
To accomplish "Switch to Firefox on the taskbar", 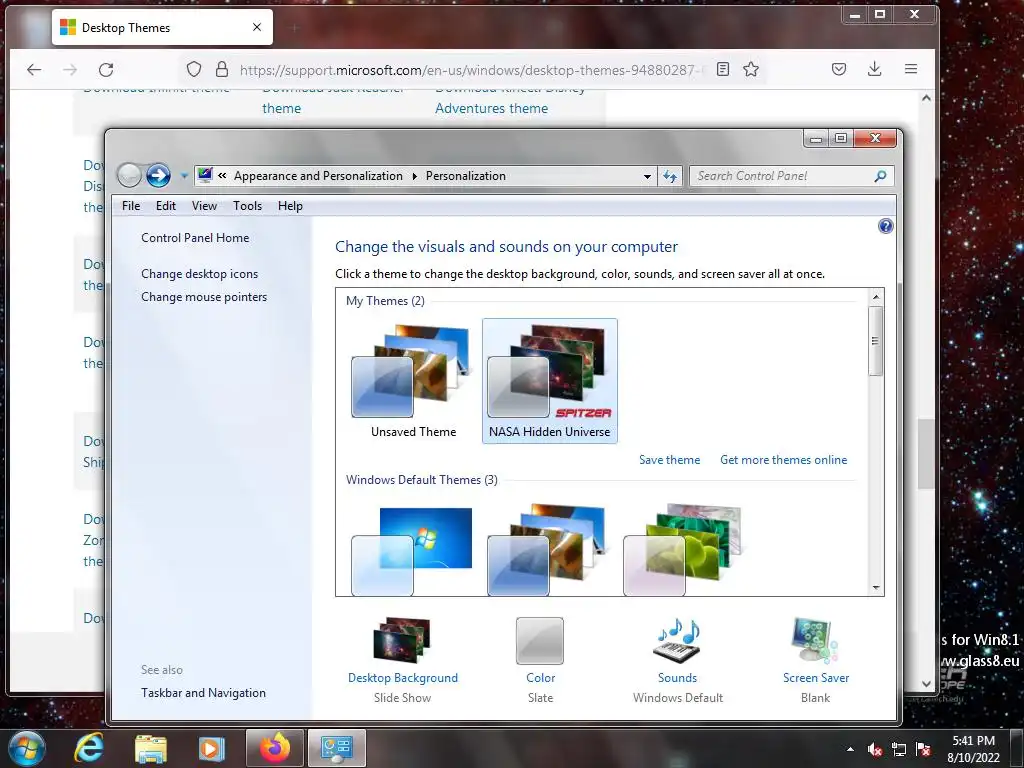I will [274, 748].
